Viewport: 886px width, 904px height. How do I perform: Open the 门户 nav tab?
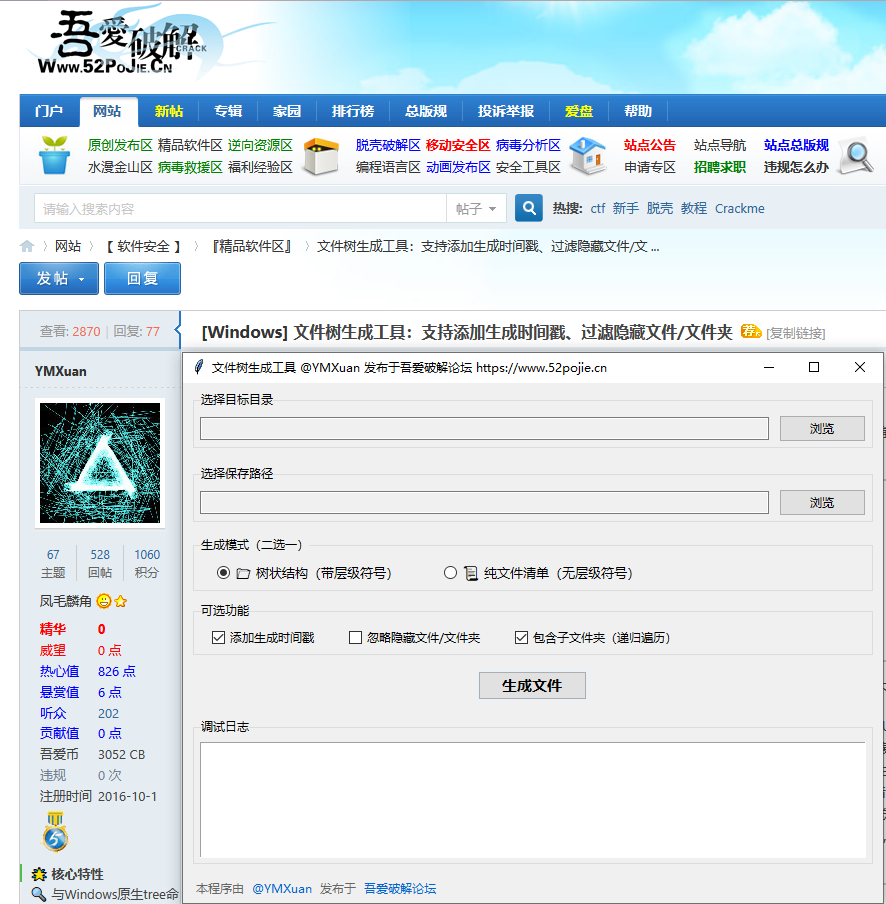tap(49, 111)
